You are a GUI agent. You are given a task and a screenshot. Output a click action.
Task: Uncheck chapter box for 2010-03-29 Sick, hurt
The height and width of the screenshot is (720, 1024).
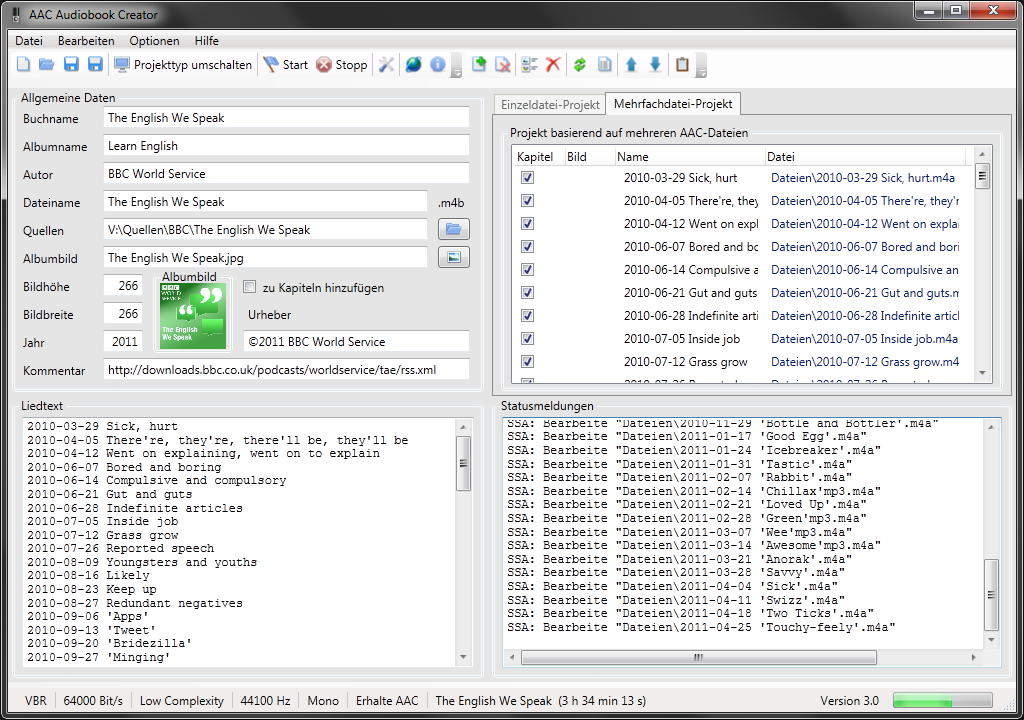tap(528, 178)
